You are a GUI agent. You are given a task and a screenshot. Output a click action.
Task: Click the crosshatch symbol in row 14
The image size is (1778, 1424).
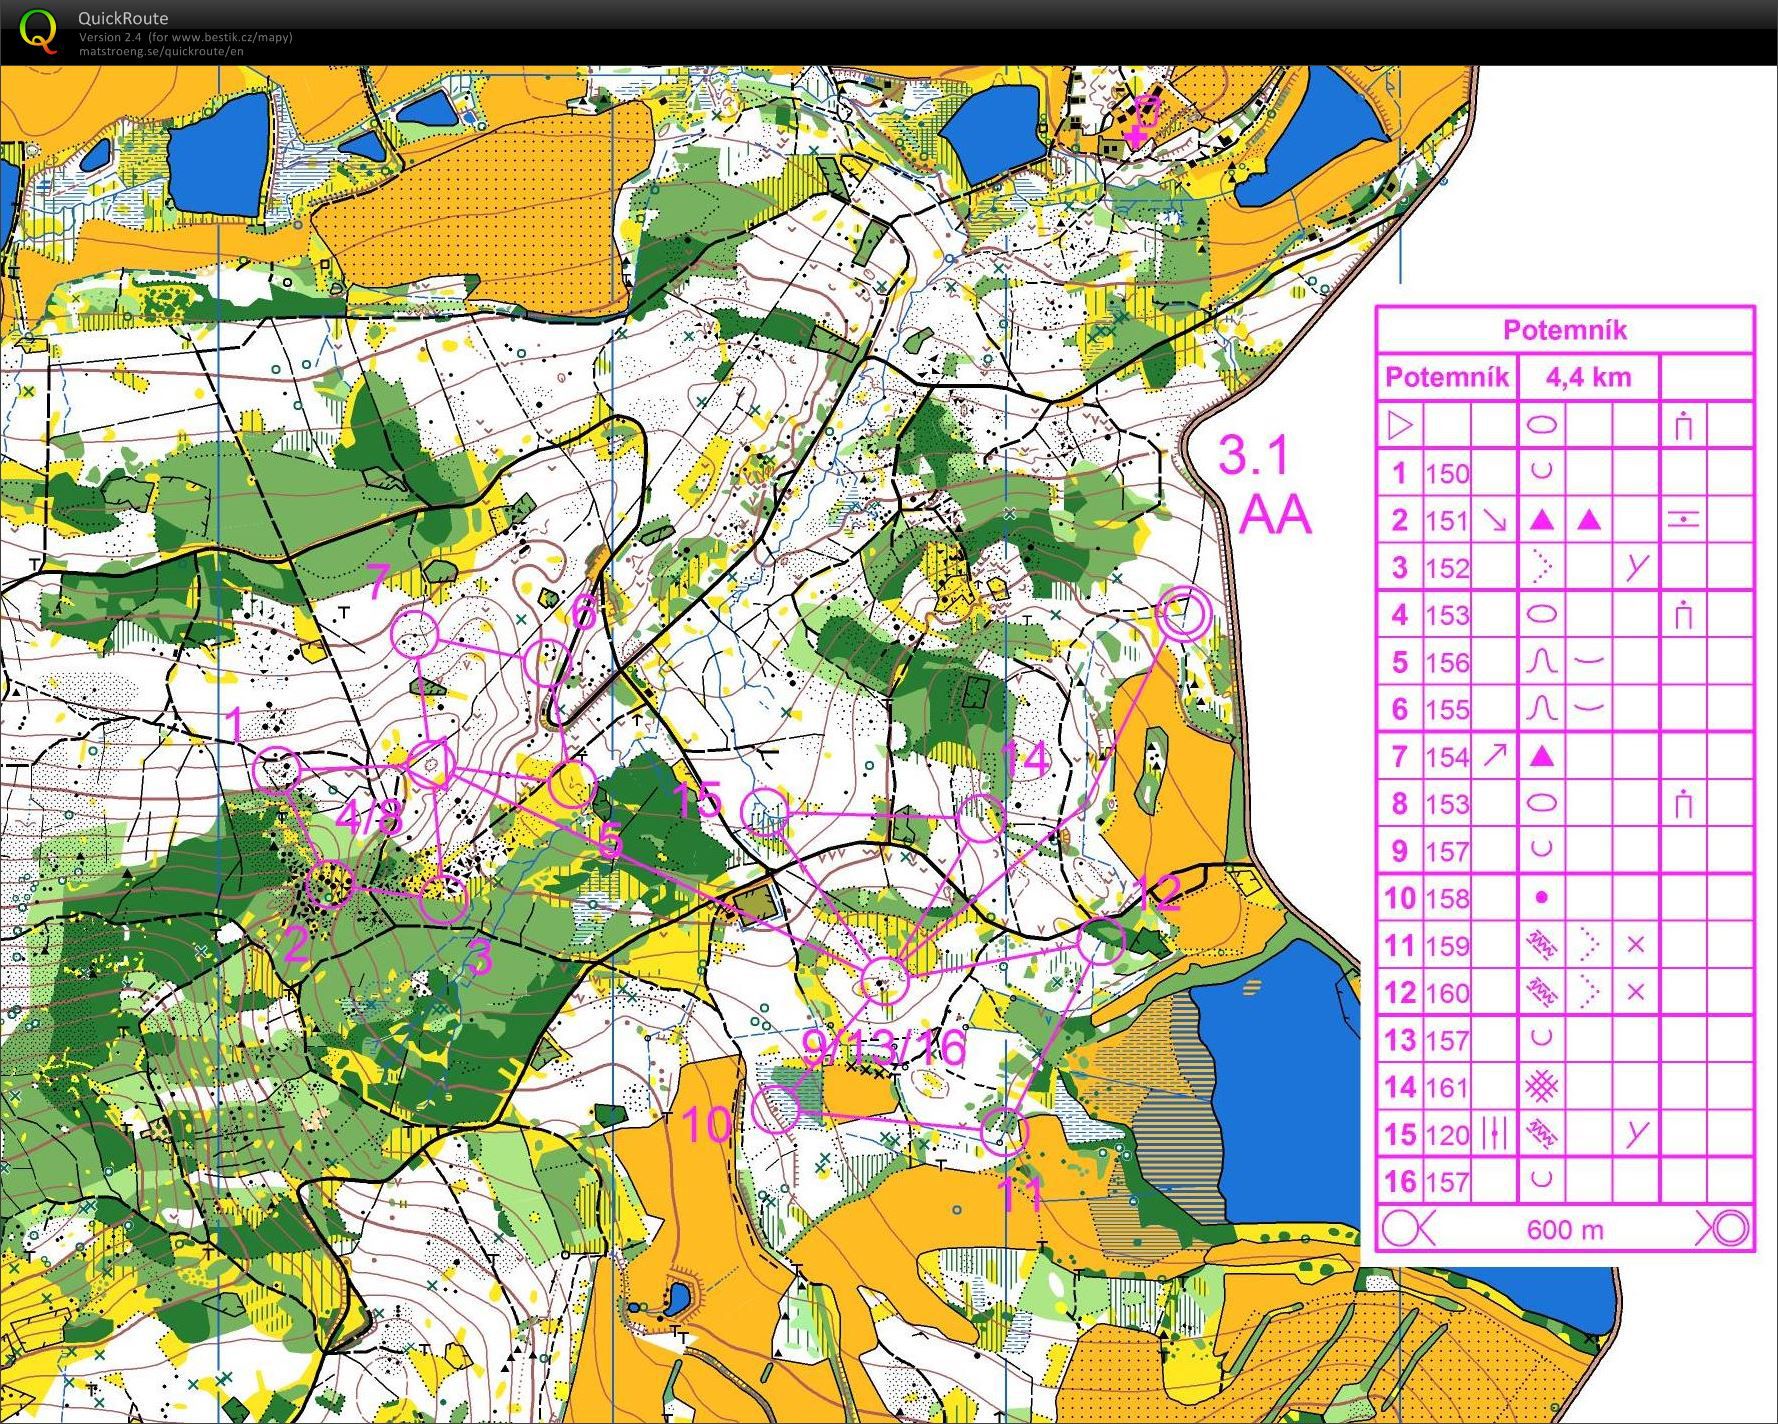1543,1087
